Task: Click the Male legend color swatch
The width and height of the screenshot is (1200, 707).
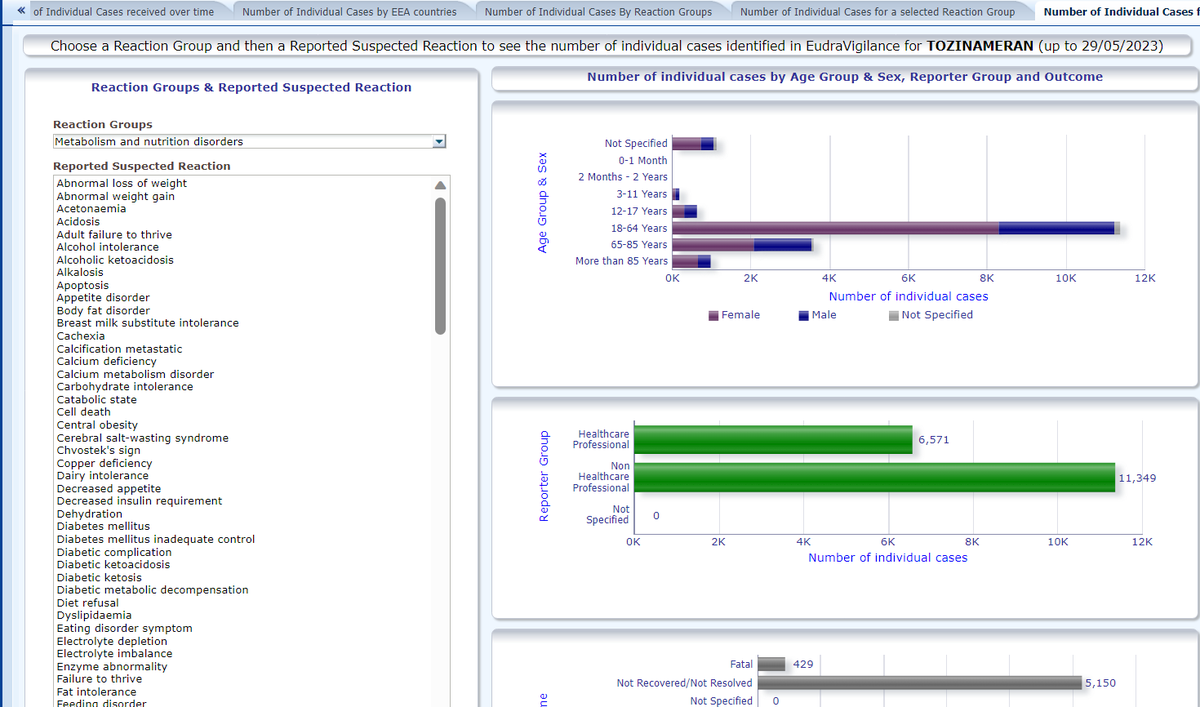Action: 804,316
